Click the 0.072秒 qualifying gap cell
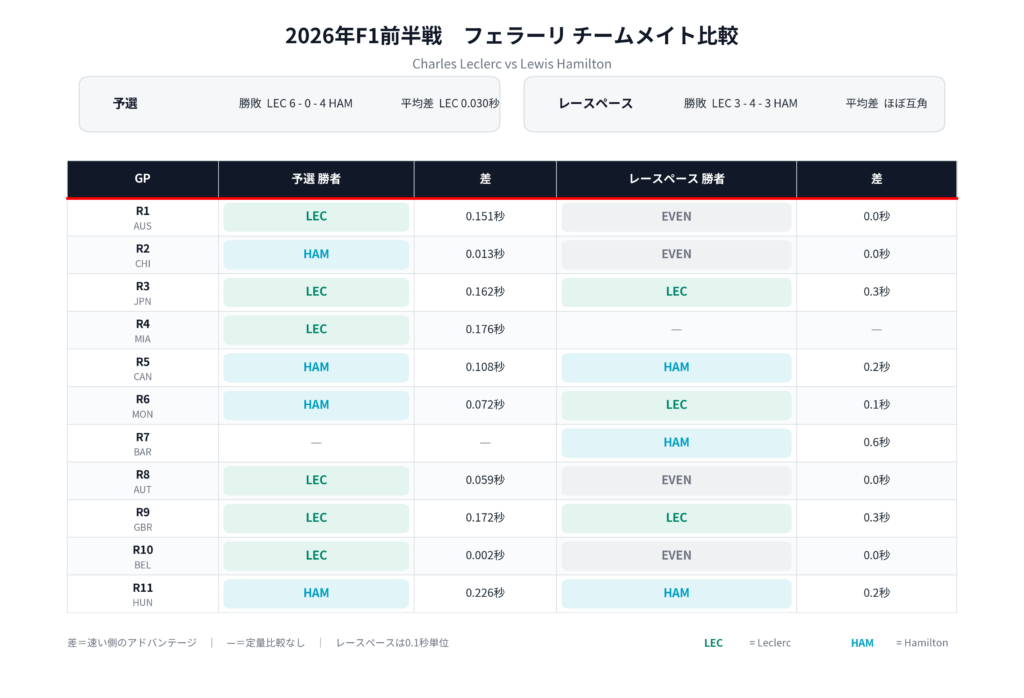 click(485, 405)
